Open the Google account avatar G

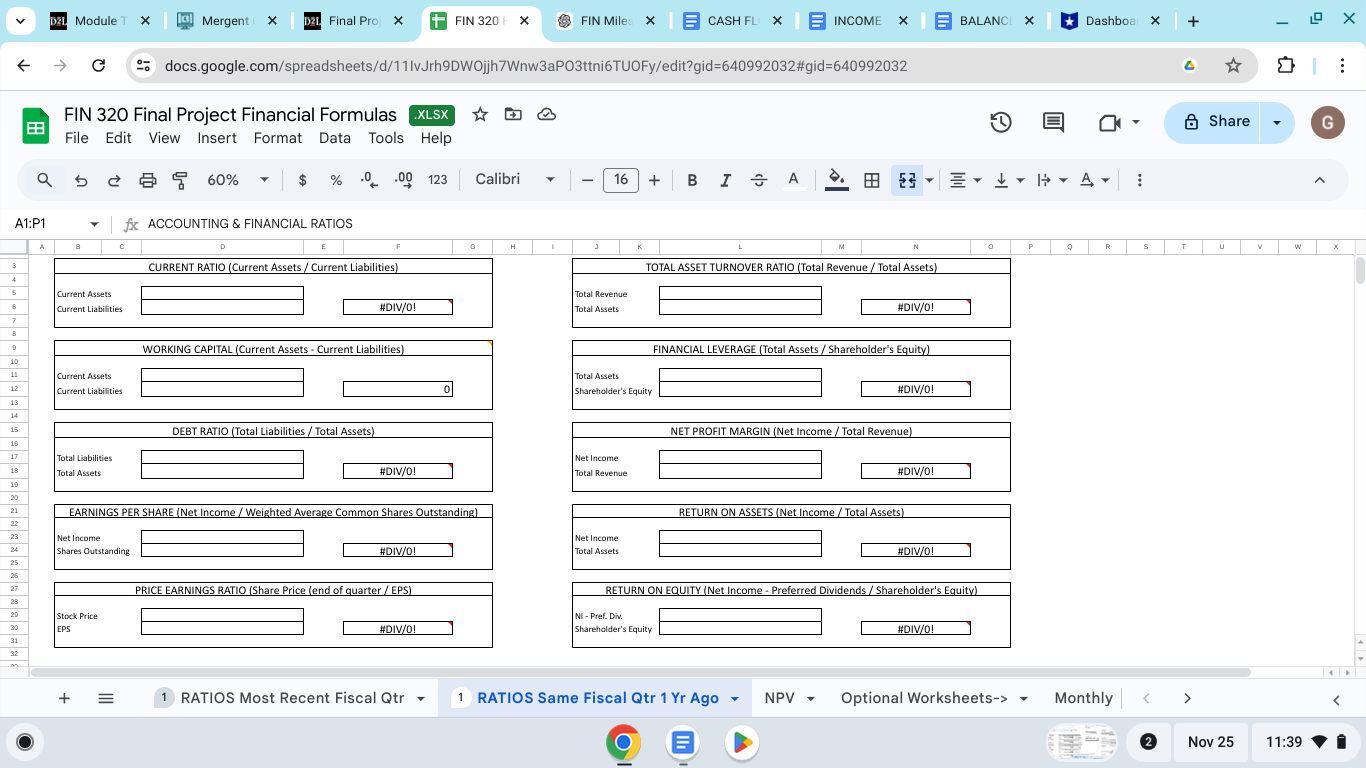[1327, 122]
